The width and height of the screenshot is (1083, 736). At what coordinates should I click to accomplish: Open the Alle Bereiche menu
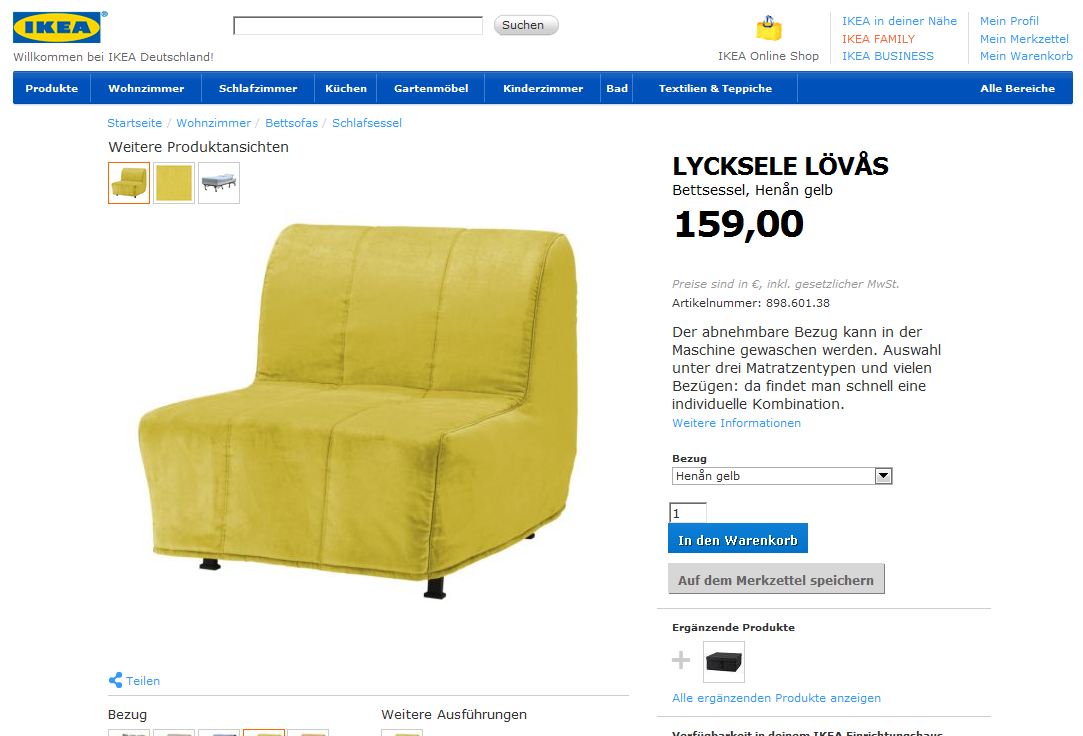click(x=1017, y=88)
